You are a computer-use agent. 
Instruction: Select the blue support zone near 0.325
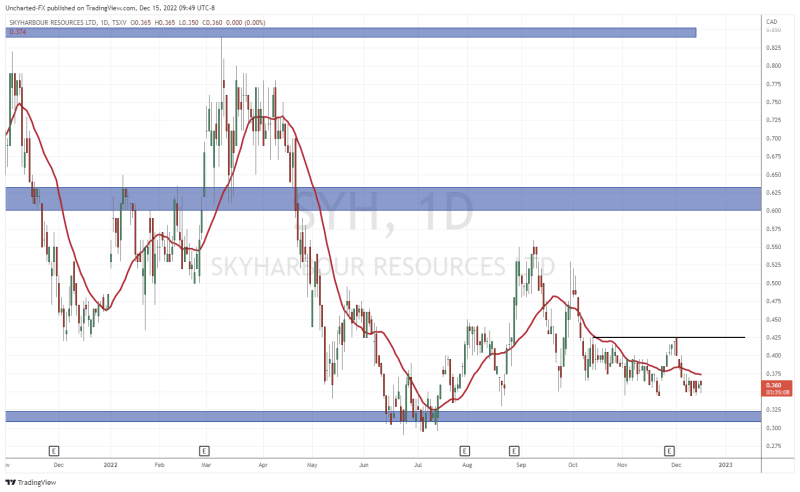coord(383,416)
